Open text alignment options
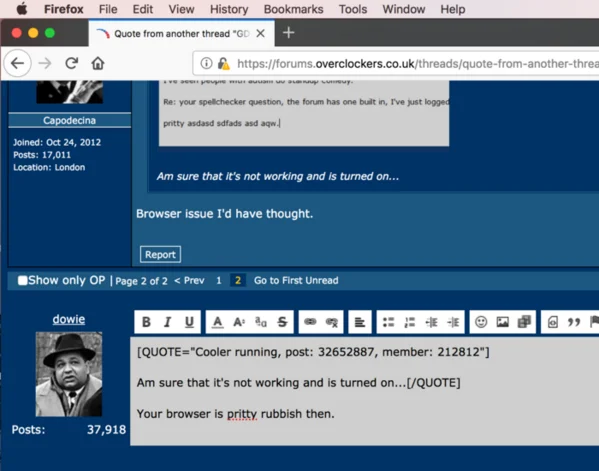The image size is (599, 471). click(360, 322)
